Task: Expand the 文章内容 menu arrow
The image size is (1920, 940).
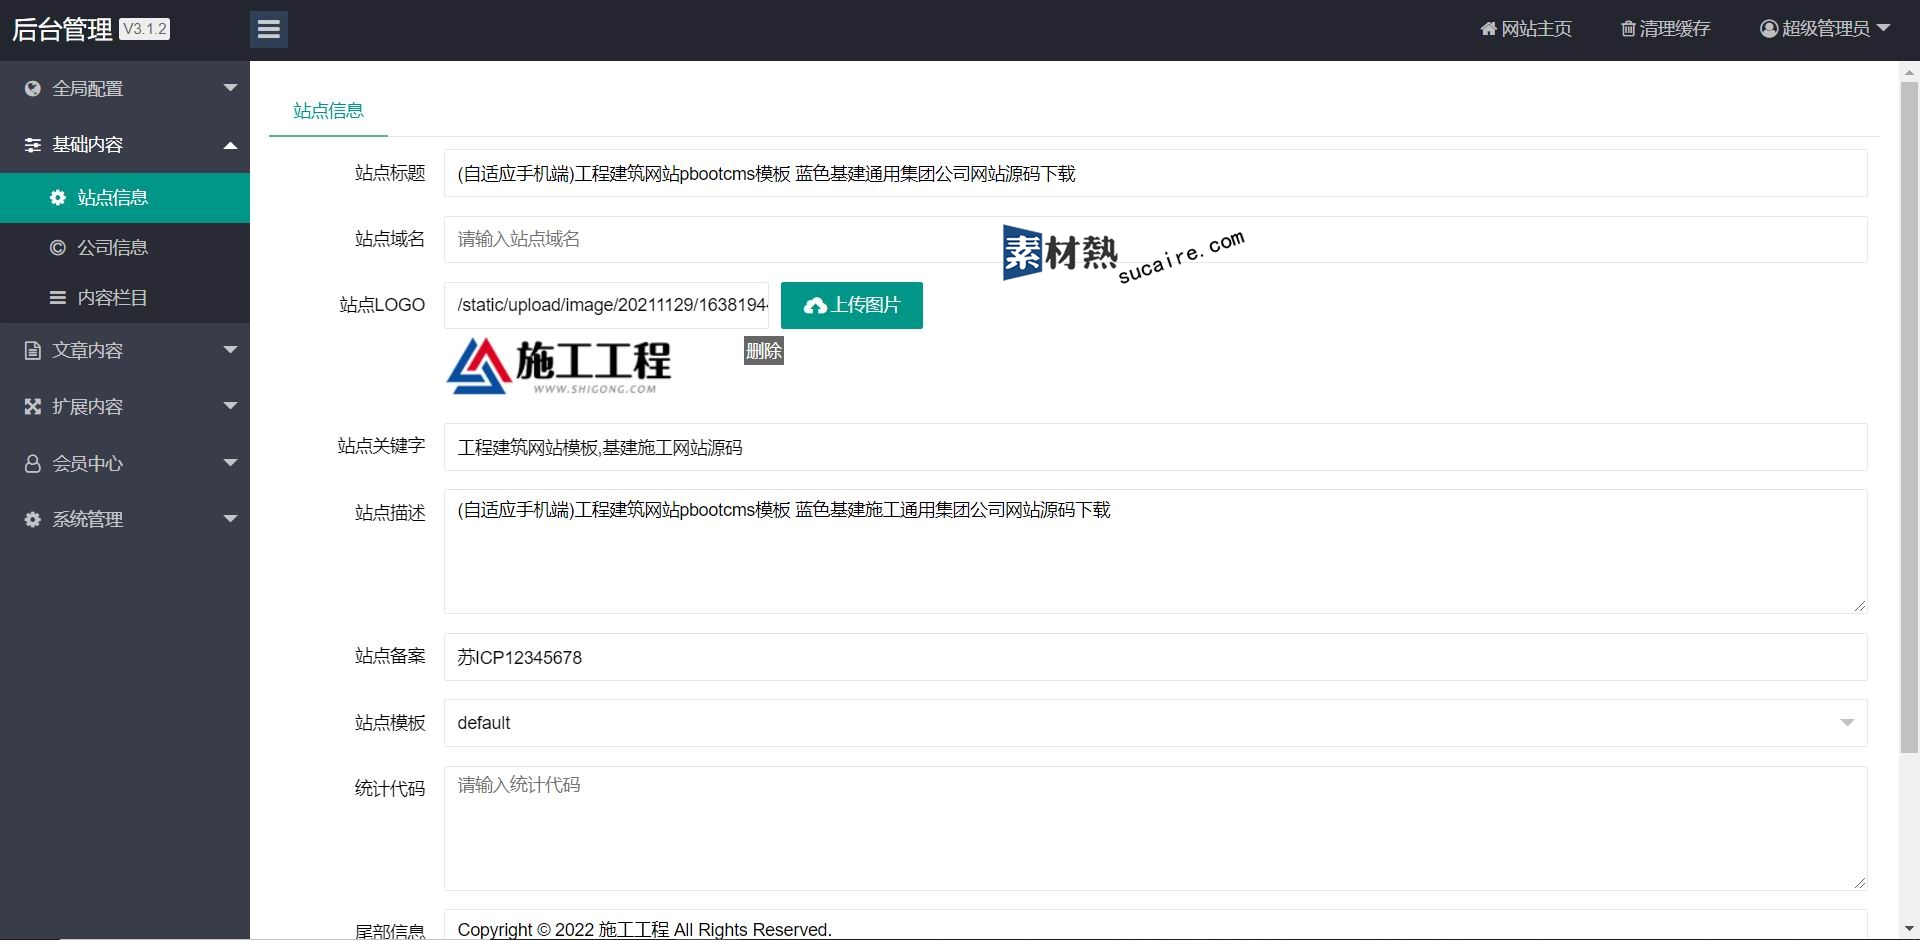Action: tap(231, 350)
